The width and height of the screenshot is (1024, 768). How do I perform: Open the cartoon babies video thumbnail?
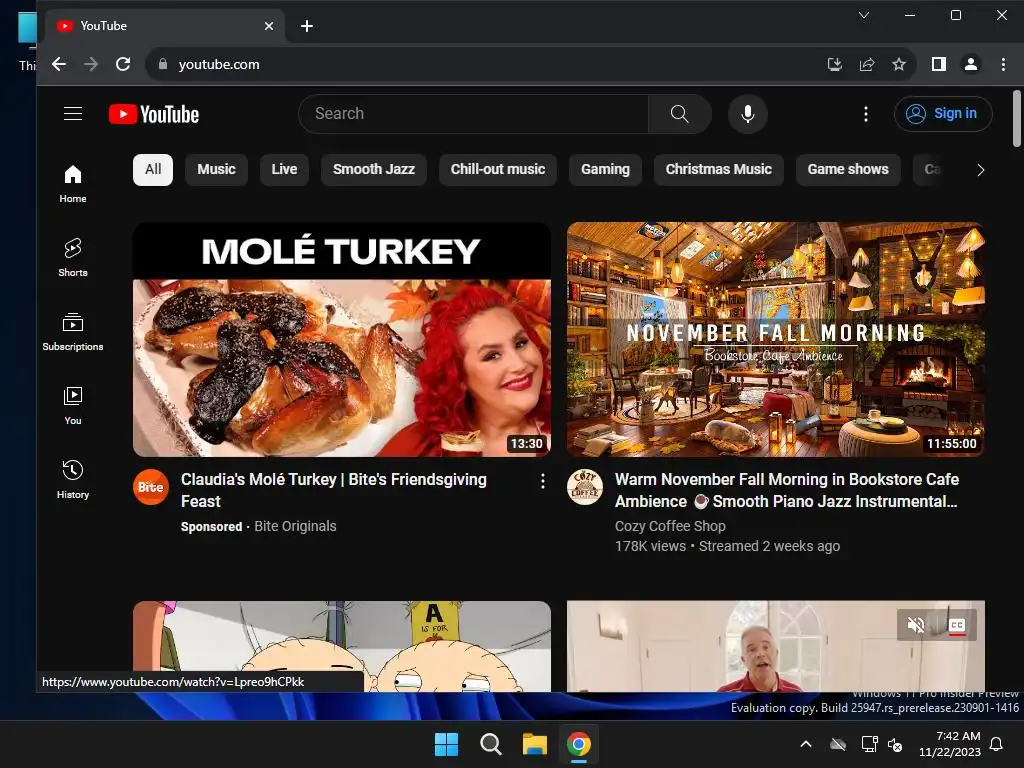[x=342, y=637]
